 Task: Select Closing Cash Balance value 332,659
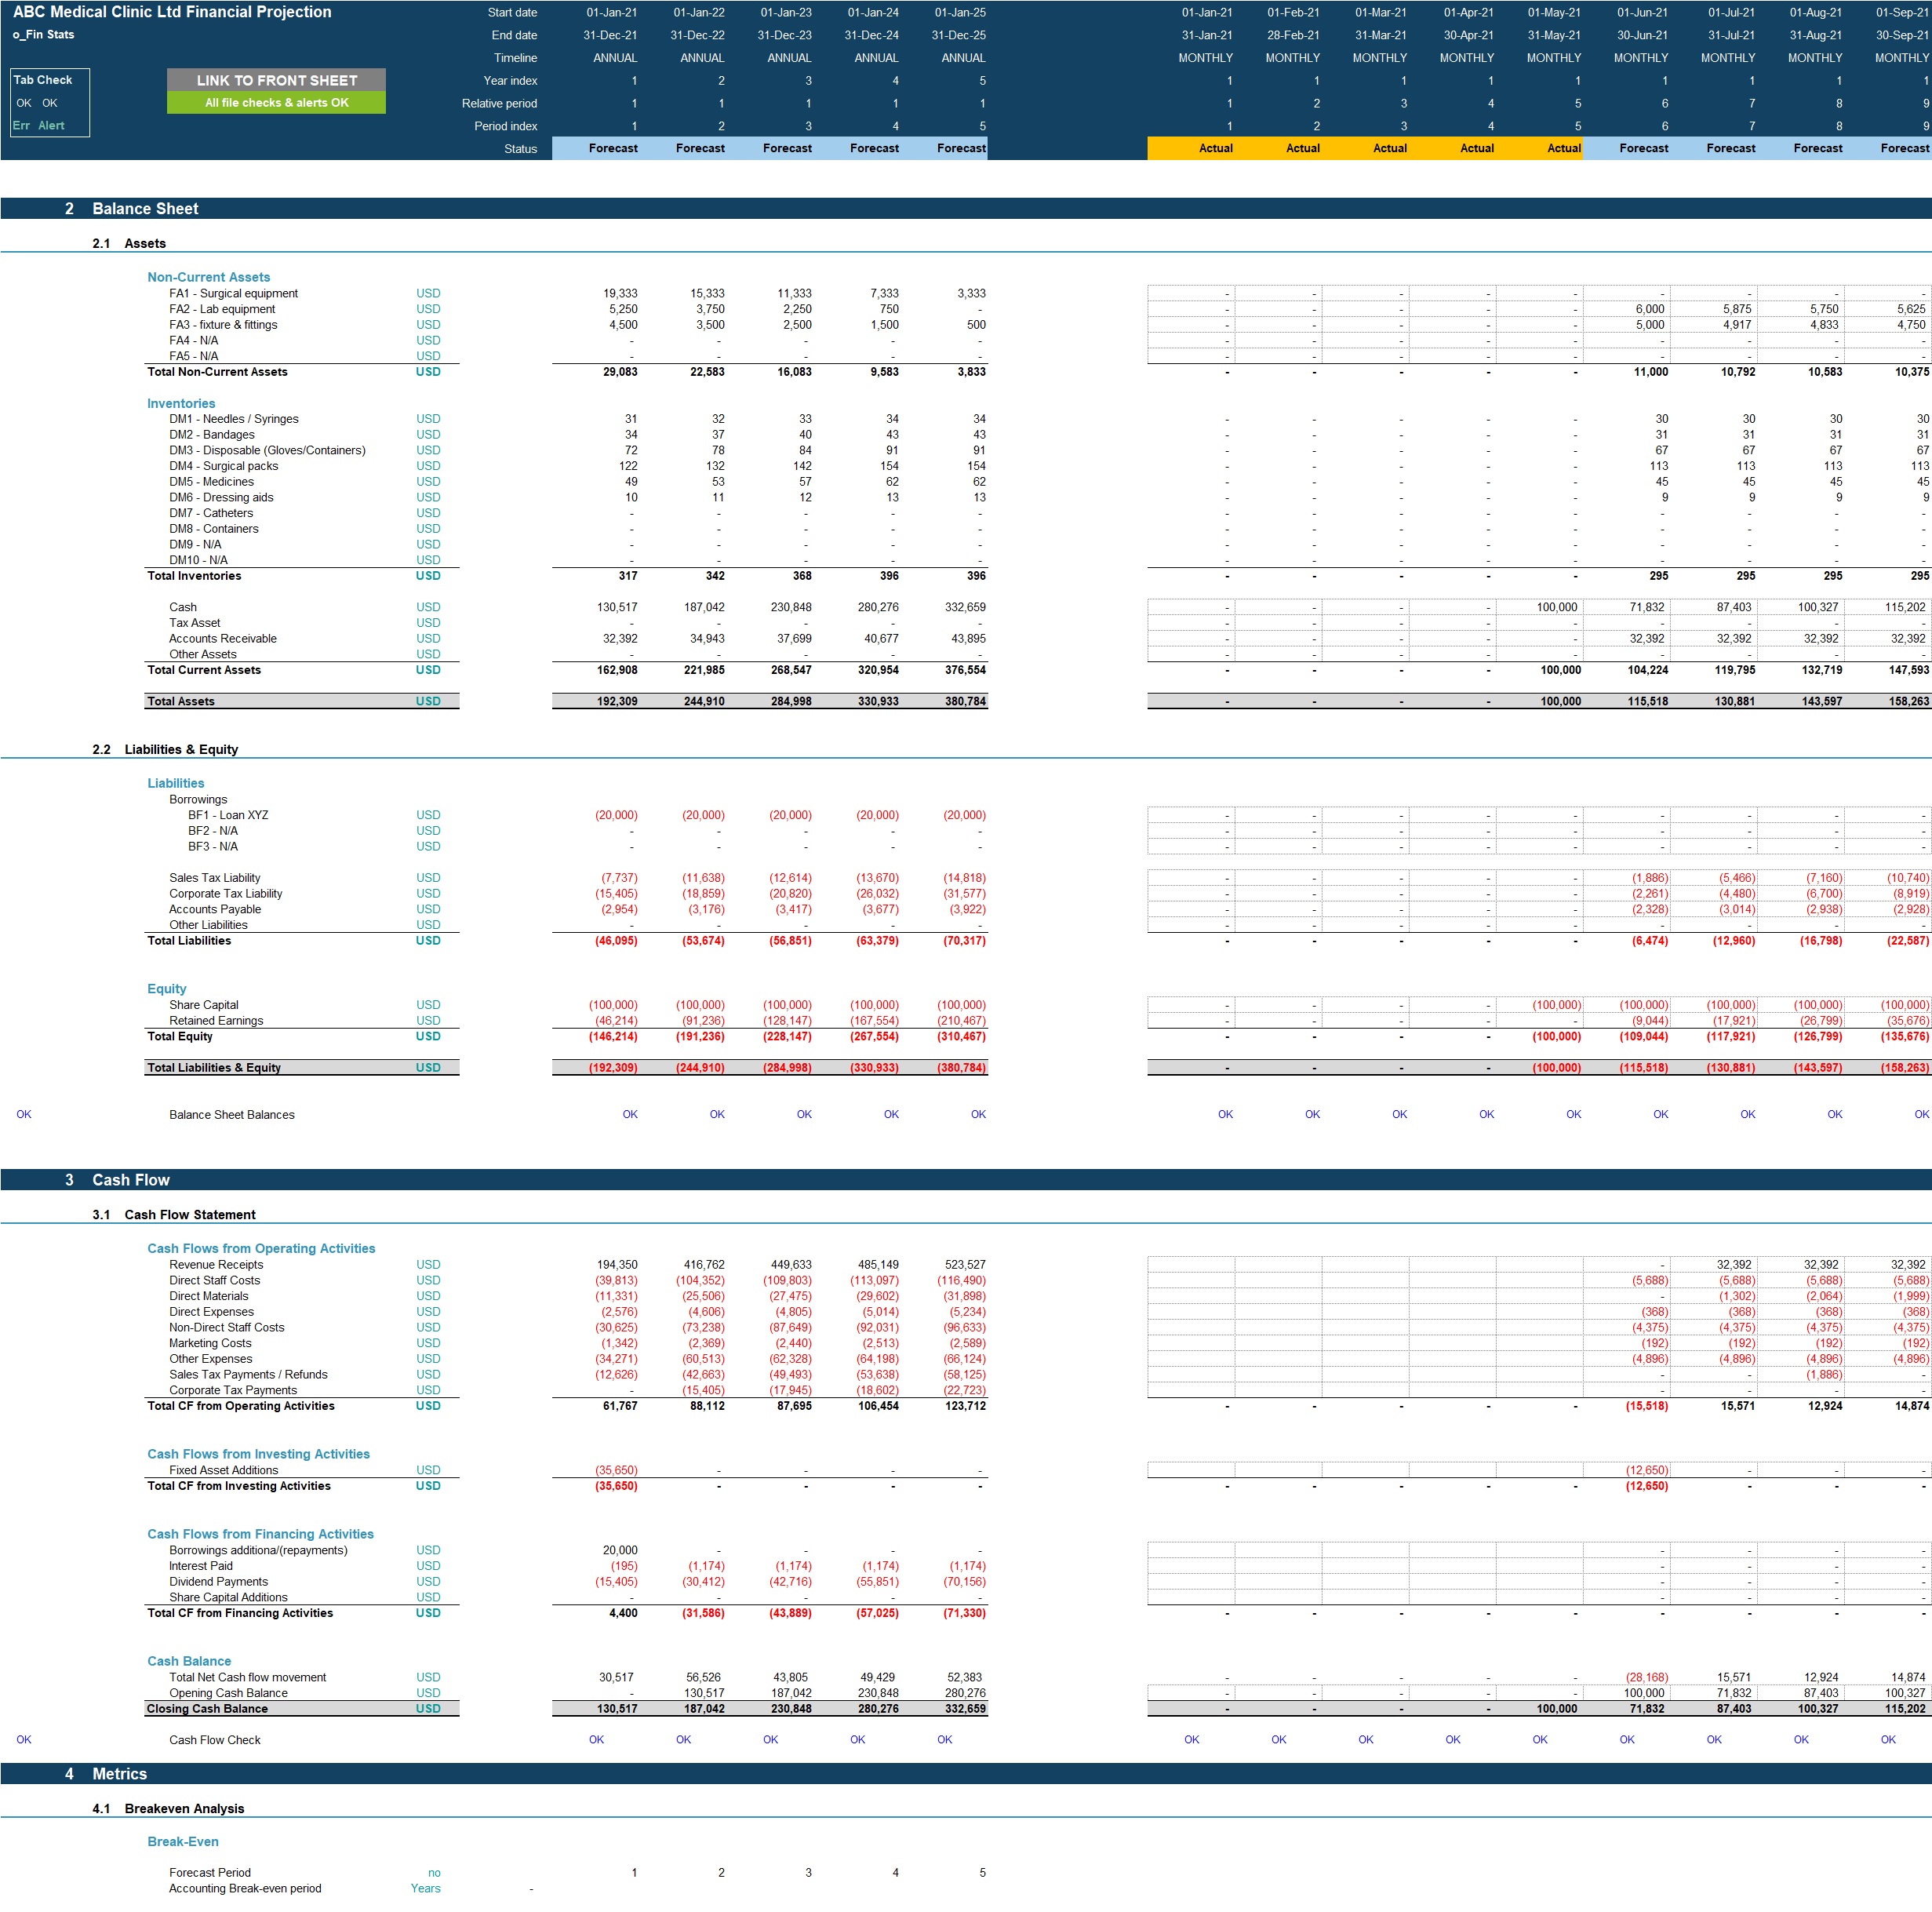tap(965, 1709)
